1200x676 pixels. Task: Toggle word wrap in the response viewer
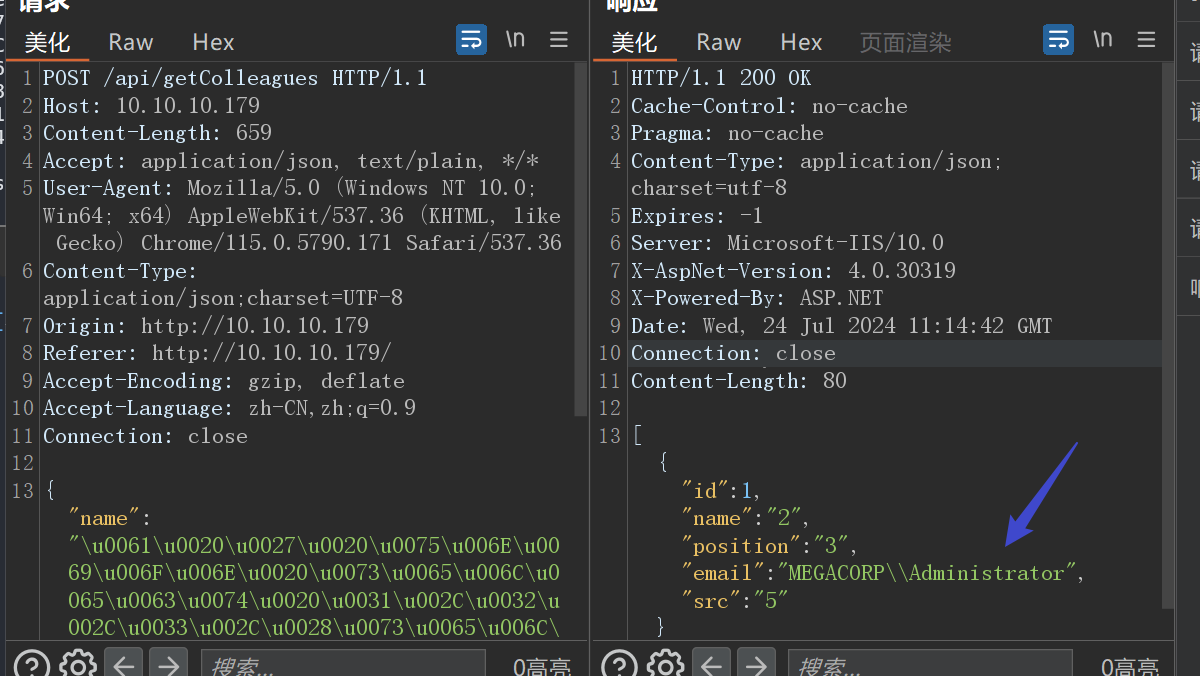click(x=1058, y=39)
